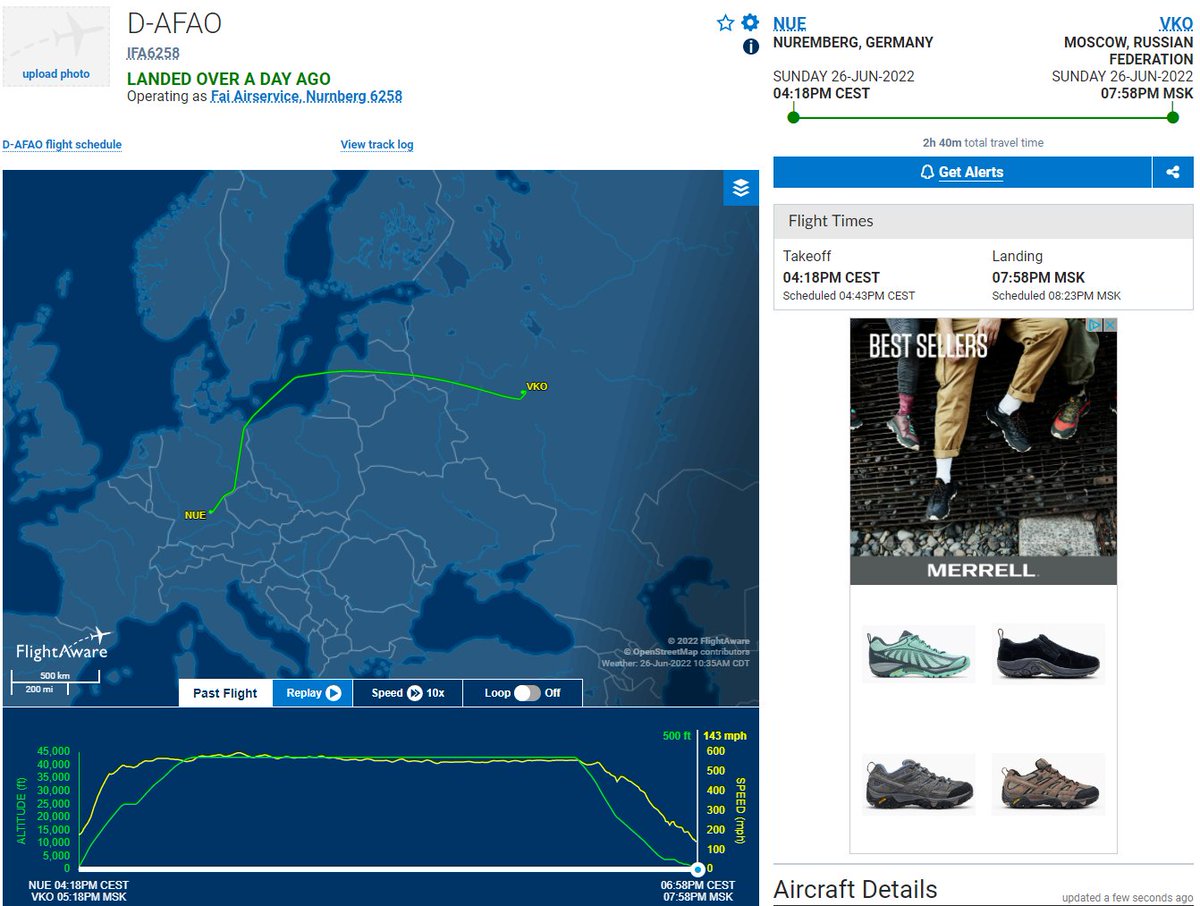Click the gray hiking shoe in ad
Screen dimensions: 1200x906
pyautogui.click(x=918, y=783)
